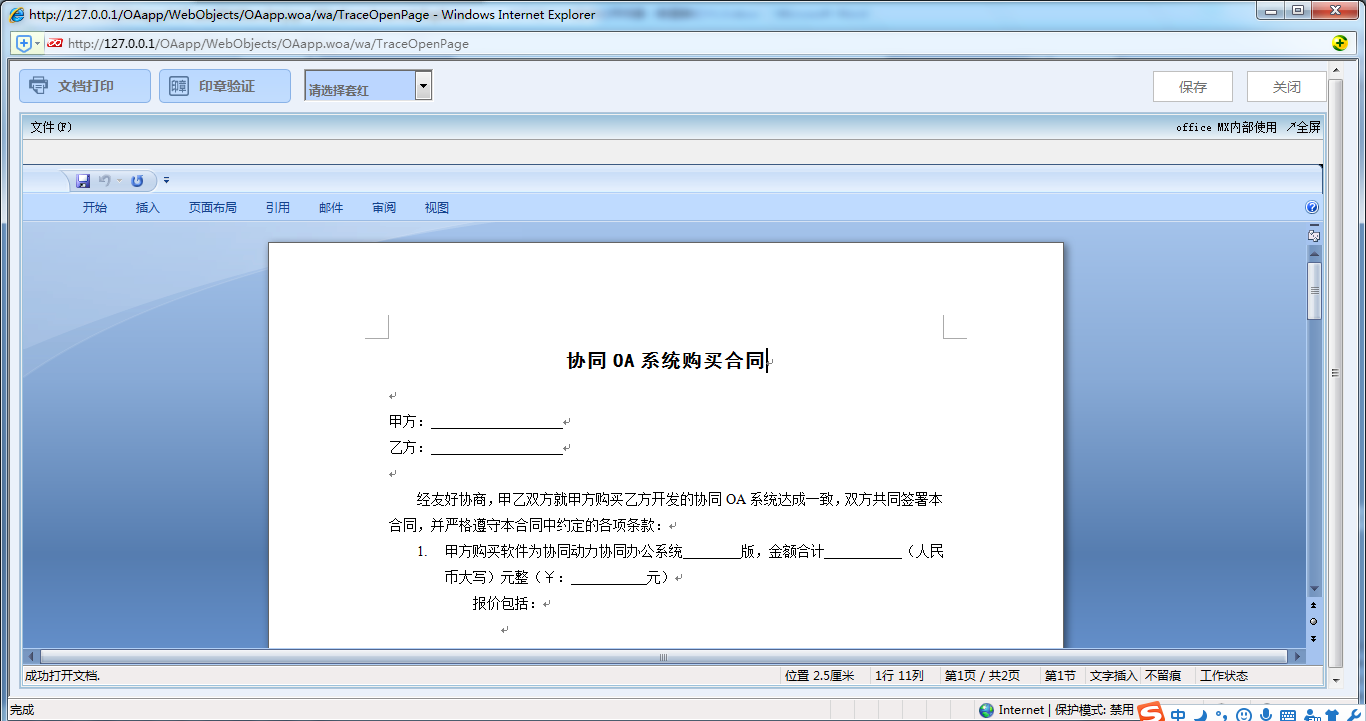Click the 保存 save button
Image resolution: width=1366 pixels, height=721 pixels.
point(1192,86)
